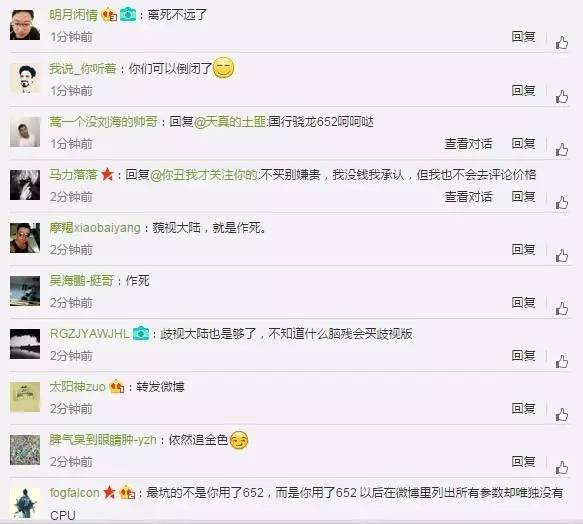Like the comment by RGZJYAWJHL
Screen dimensions: 583x524
click(x=562, y=361)
